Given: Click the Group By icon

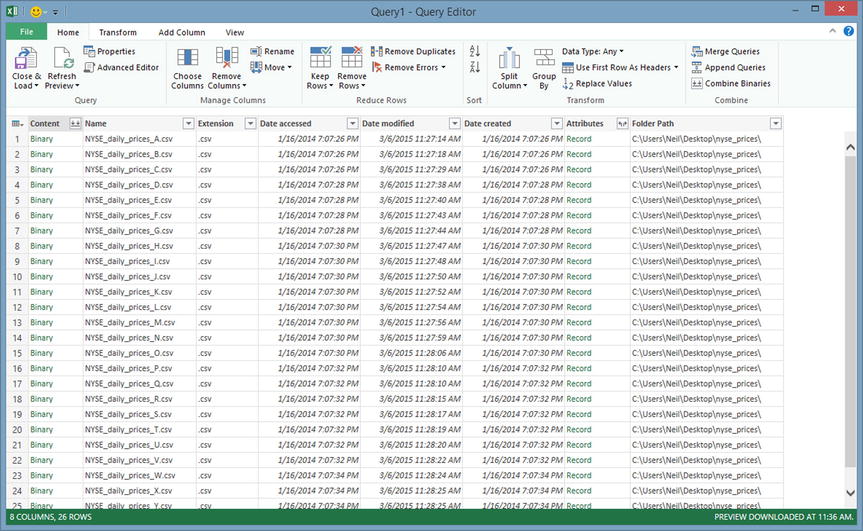Looking at the screenshot, I should click(x=544, y=58).
